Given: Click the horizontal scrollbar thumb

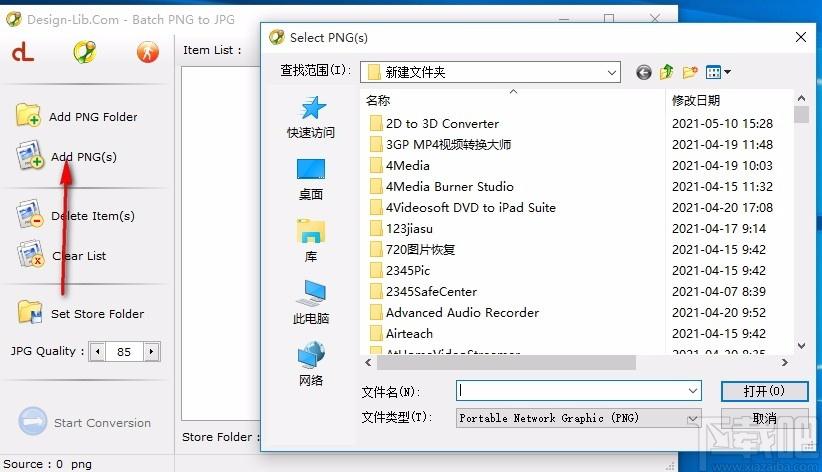Looking at the screenshot, I should tap(506, 362).
